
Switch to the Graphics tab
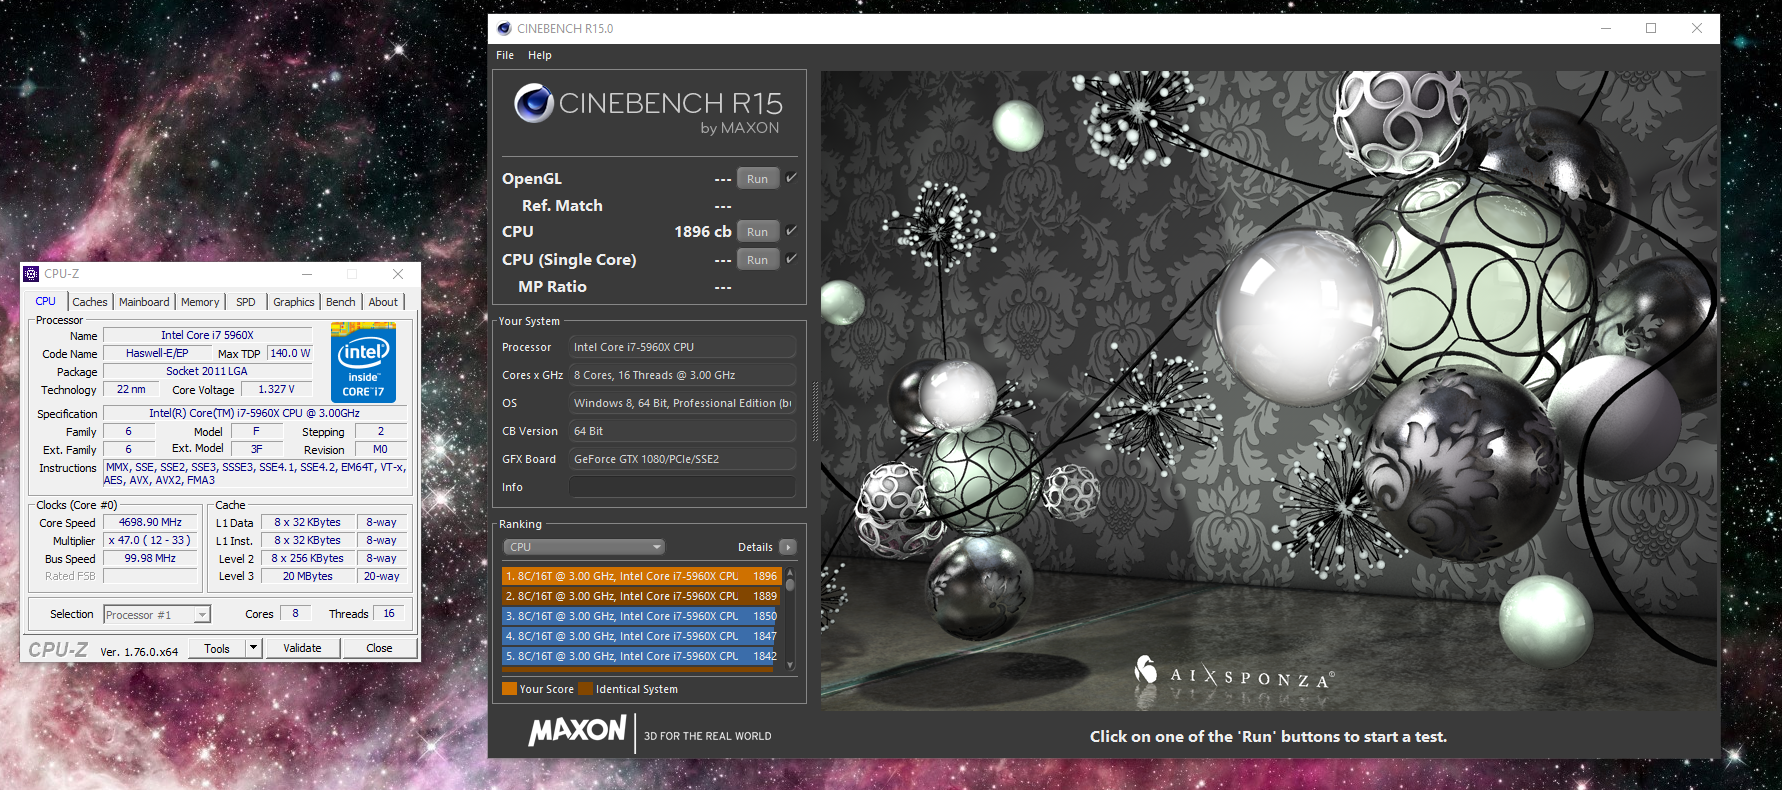pyautogui.click(x=294, y=302)
